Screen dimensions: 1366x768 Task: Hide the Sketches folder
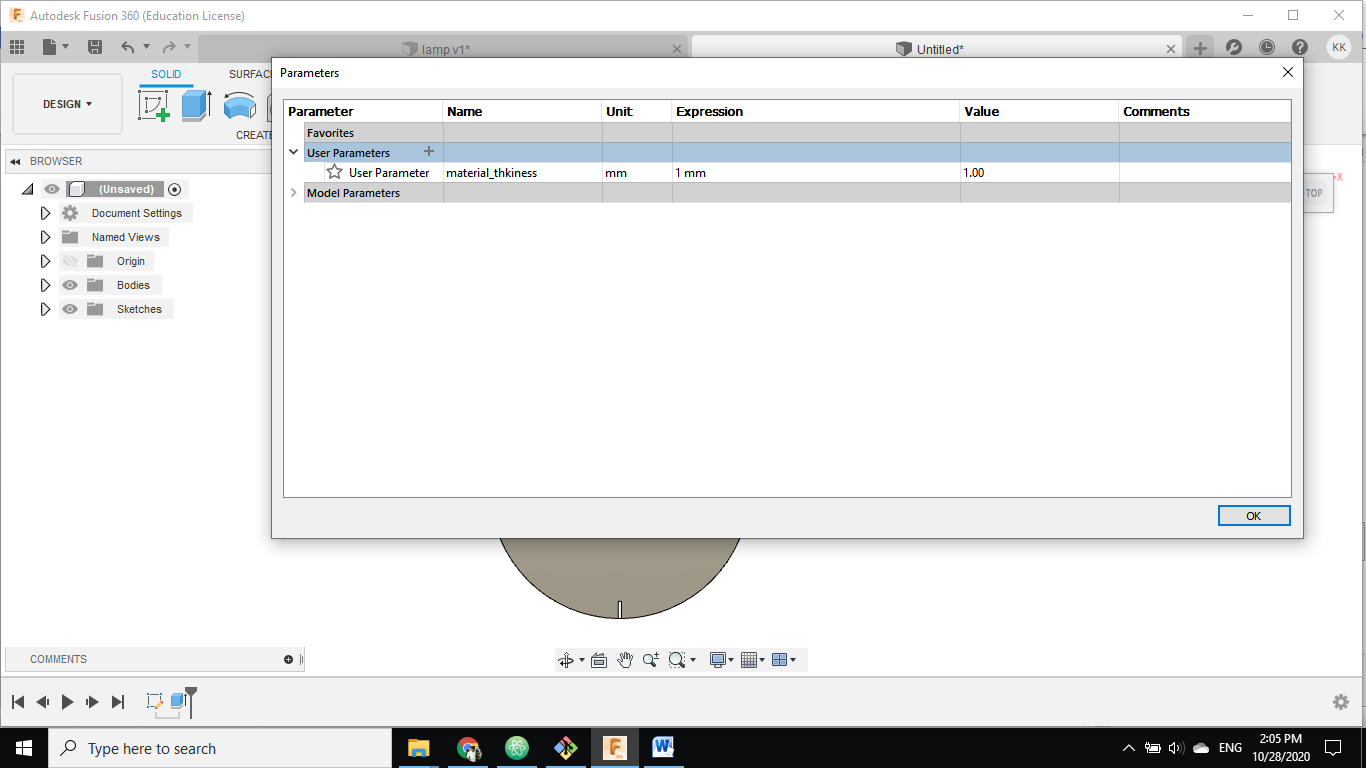click(70, 309)
